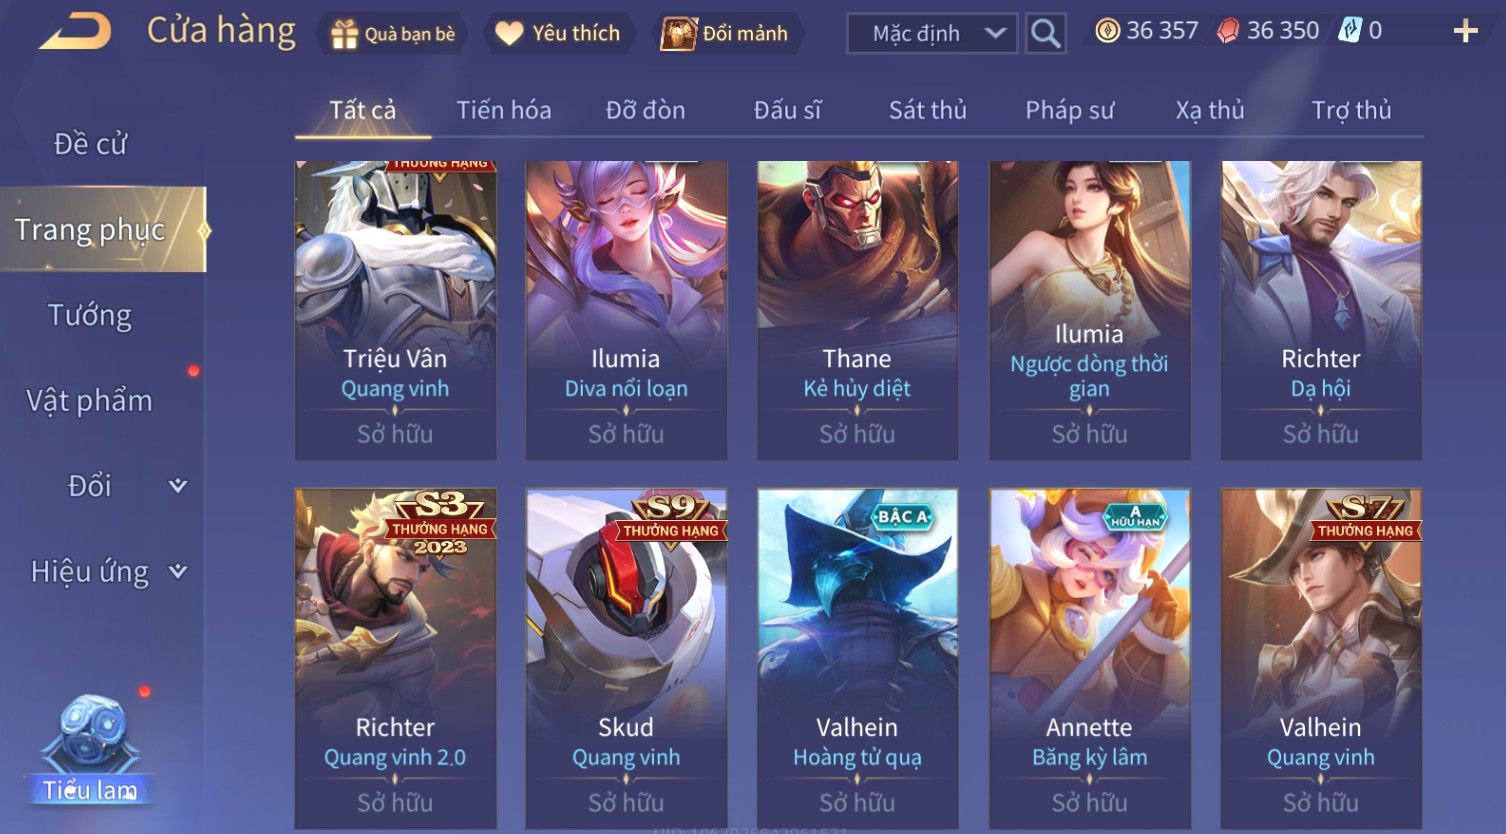Click the gold coin balance icon
The width and height of the screenshot is (1506, 834).
click(1107, 31)
